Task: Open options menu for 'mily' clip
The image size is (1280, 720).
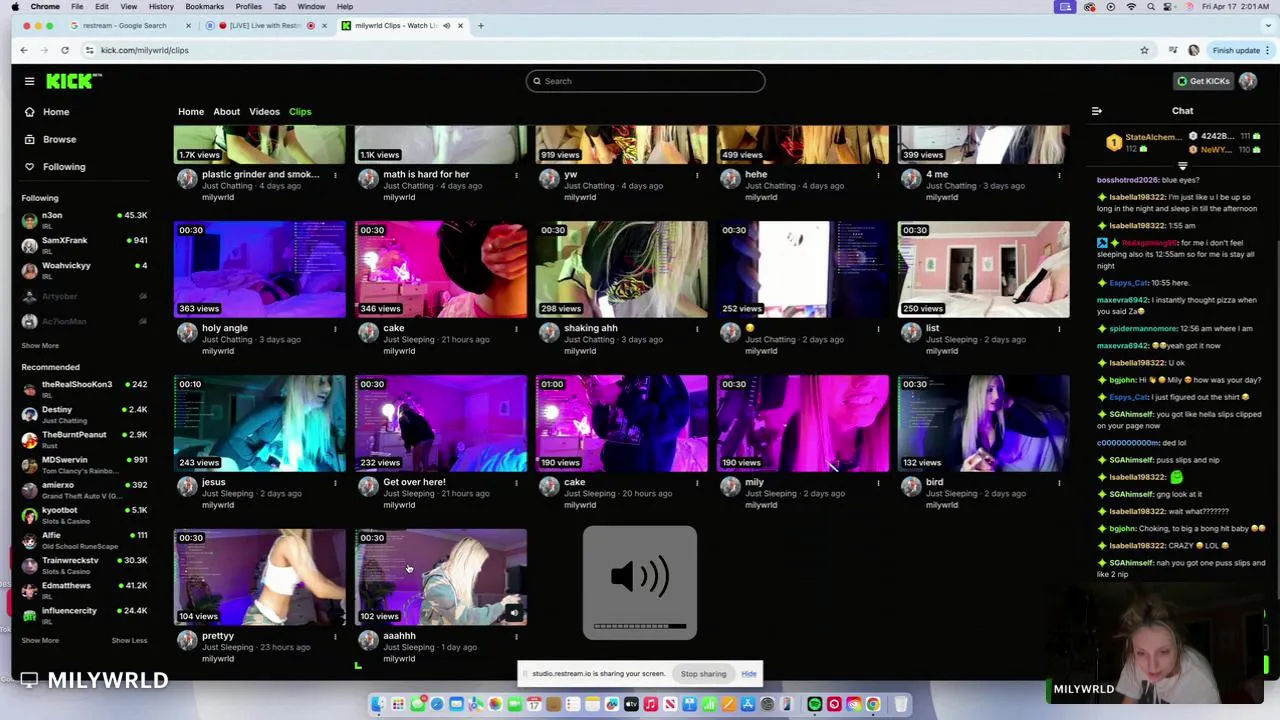Action: coord(878,483)
